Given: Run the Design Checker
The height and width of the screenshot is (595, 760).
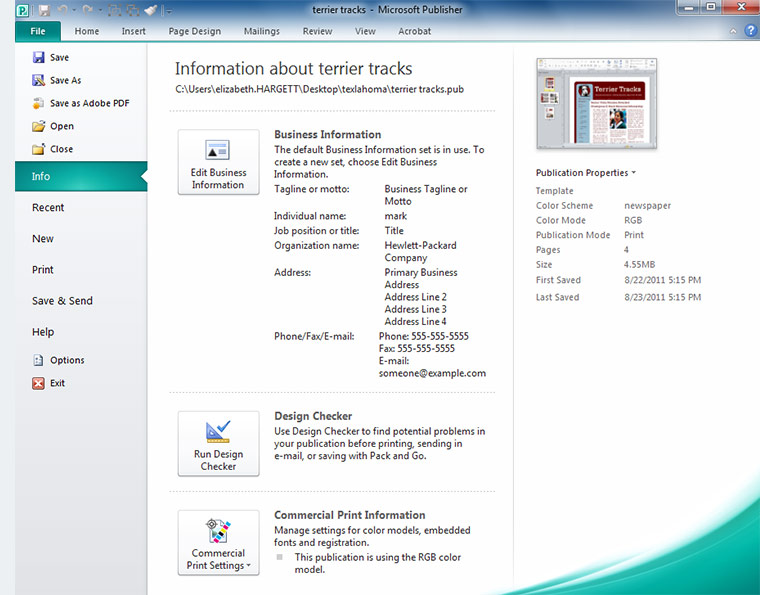Looking at the screenshot, I should [x=218, y=444].
